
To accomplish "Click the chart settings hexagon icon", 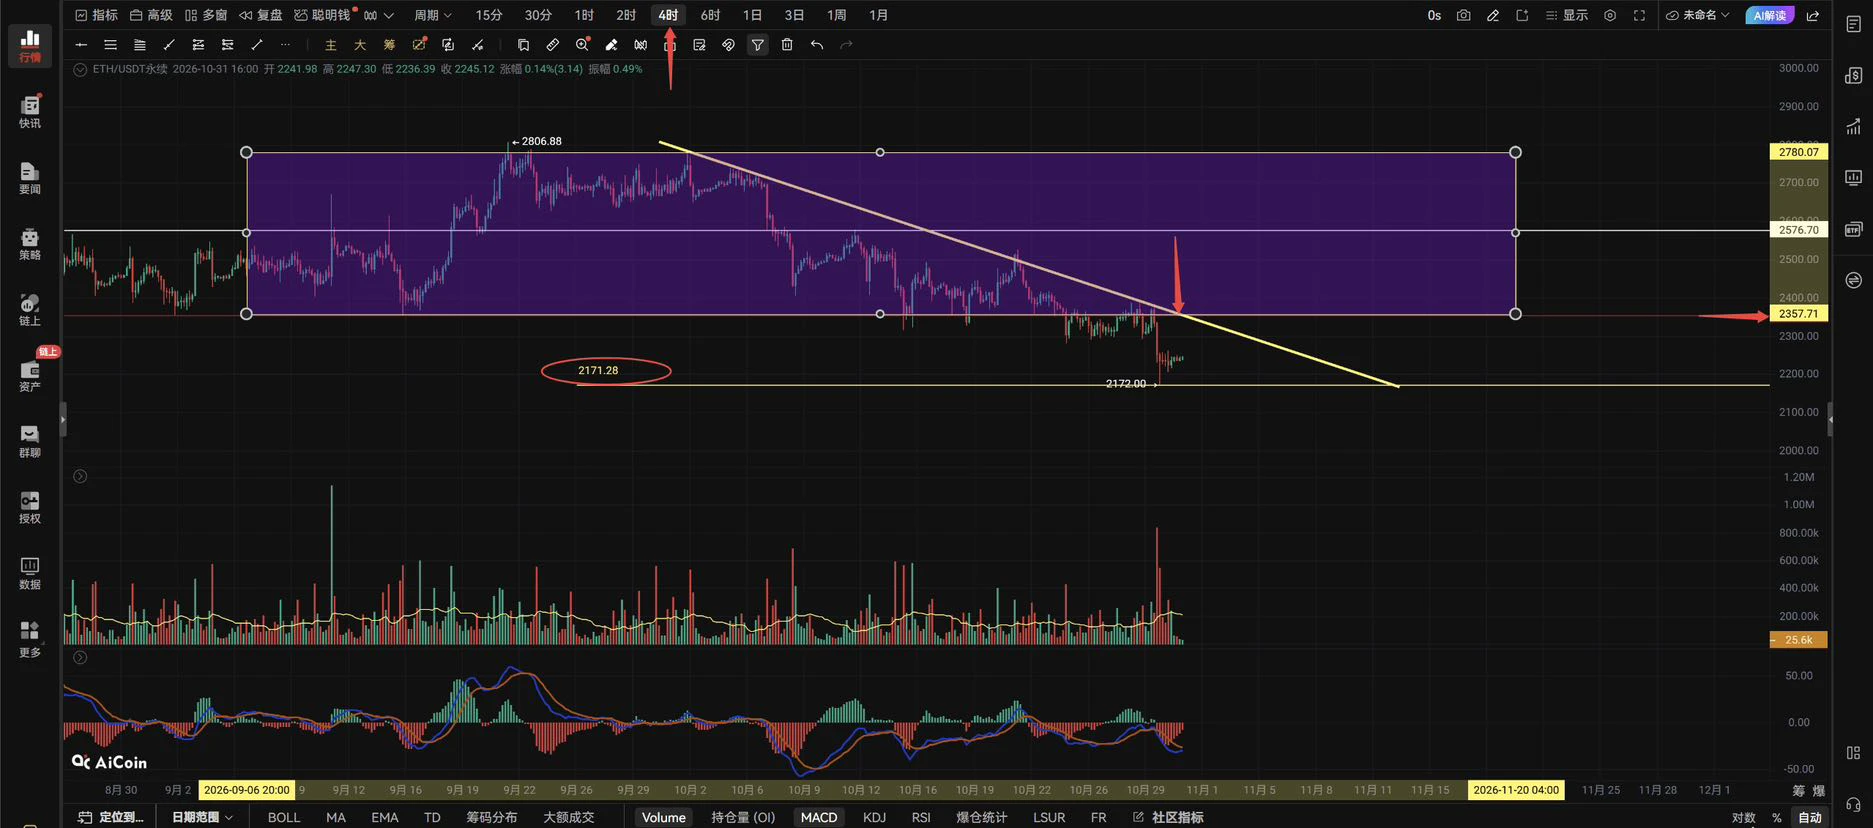I will (x=1610, y=15).
